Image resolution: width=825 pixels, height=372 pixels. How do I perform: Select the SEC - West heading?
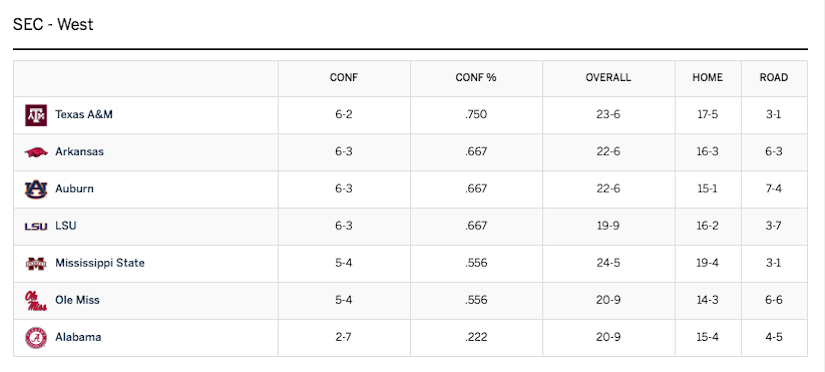coord(53,24)
